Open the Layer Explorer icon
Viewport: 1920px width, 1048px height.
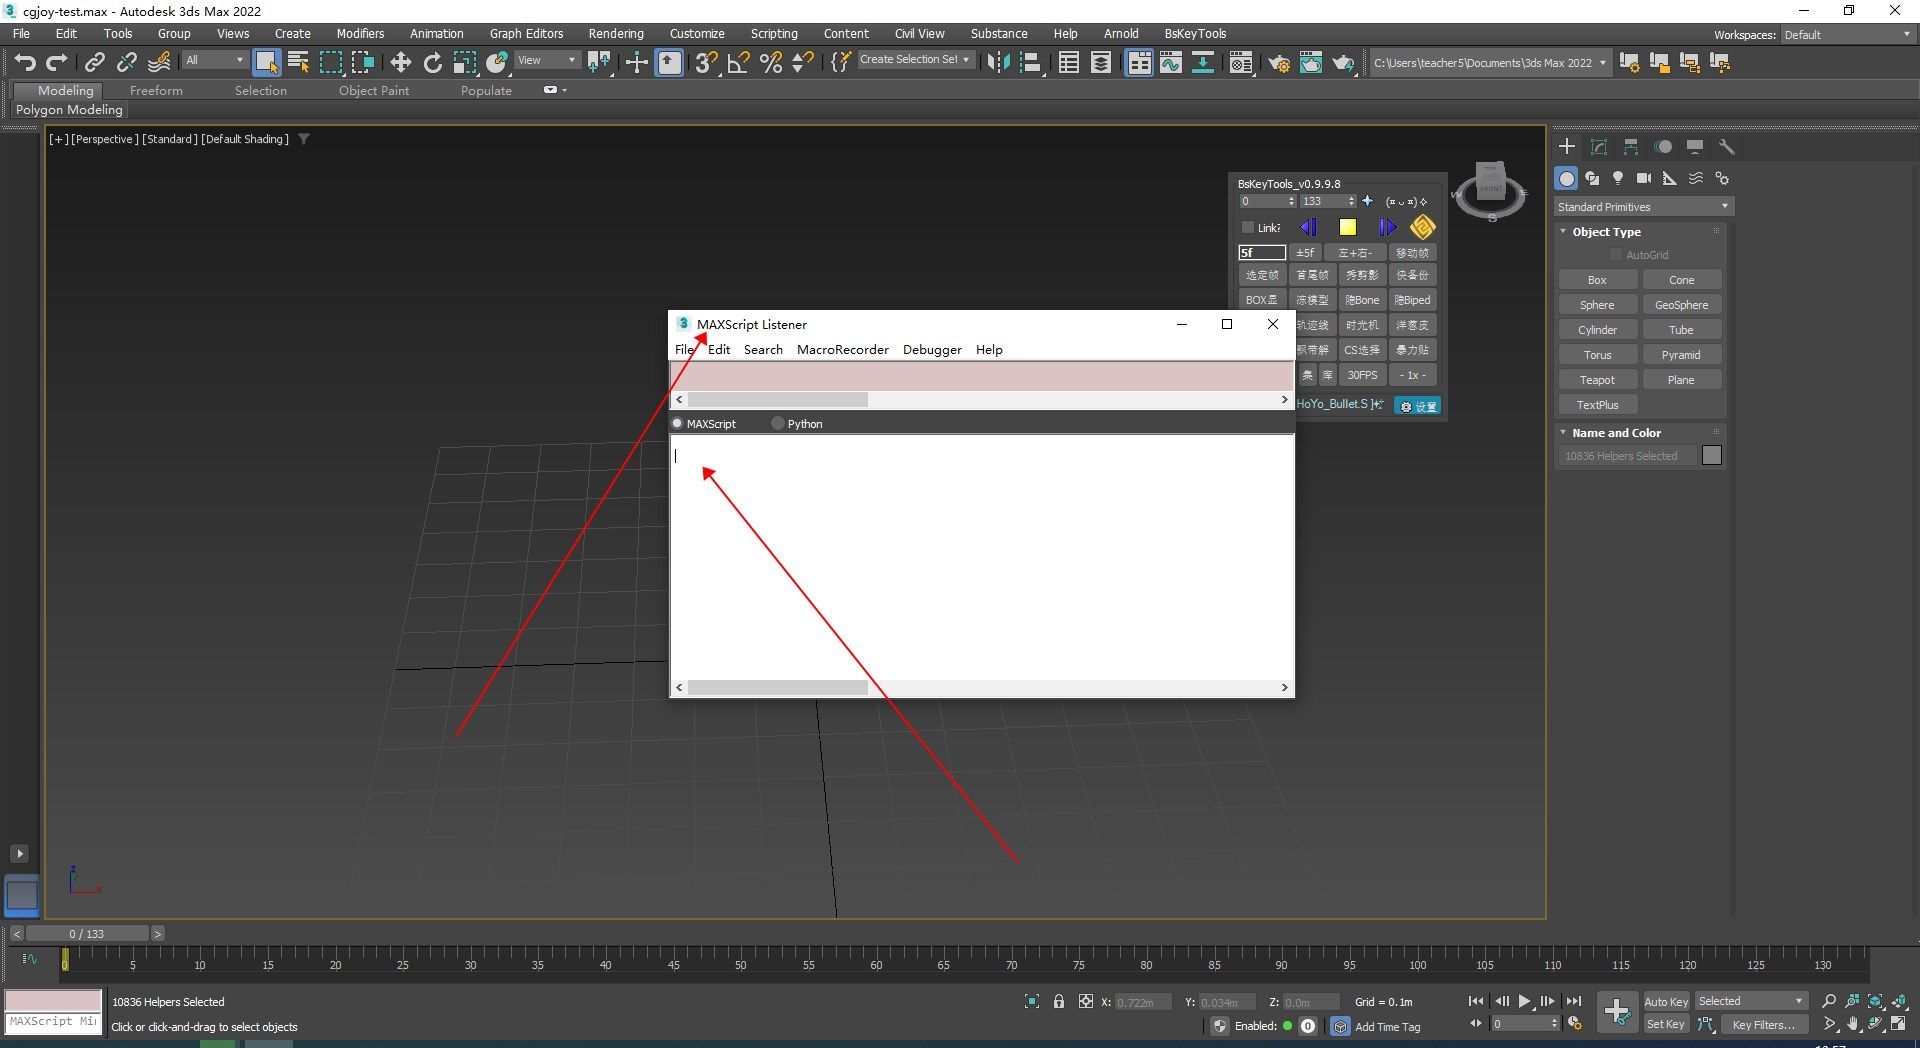pos(1100,63)
